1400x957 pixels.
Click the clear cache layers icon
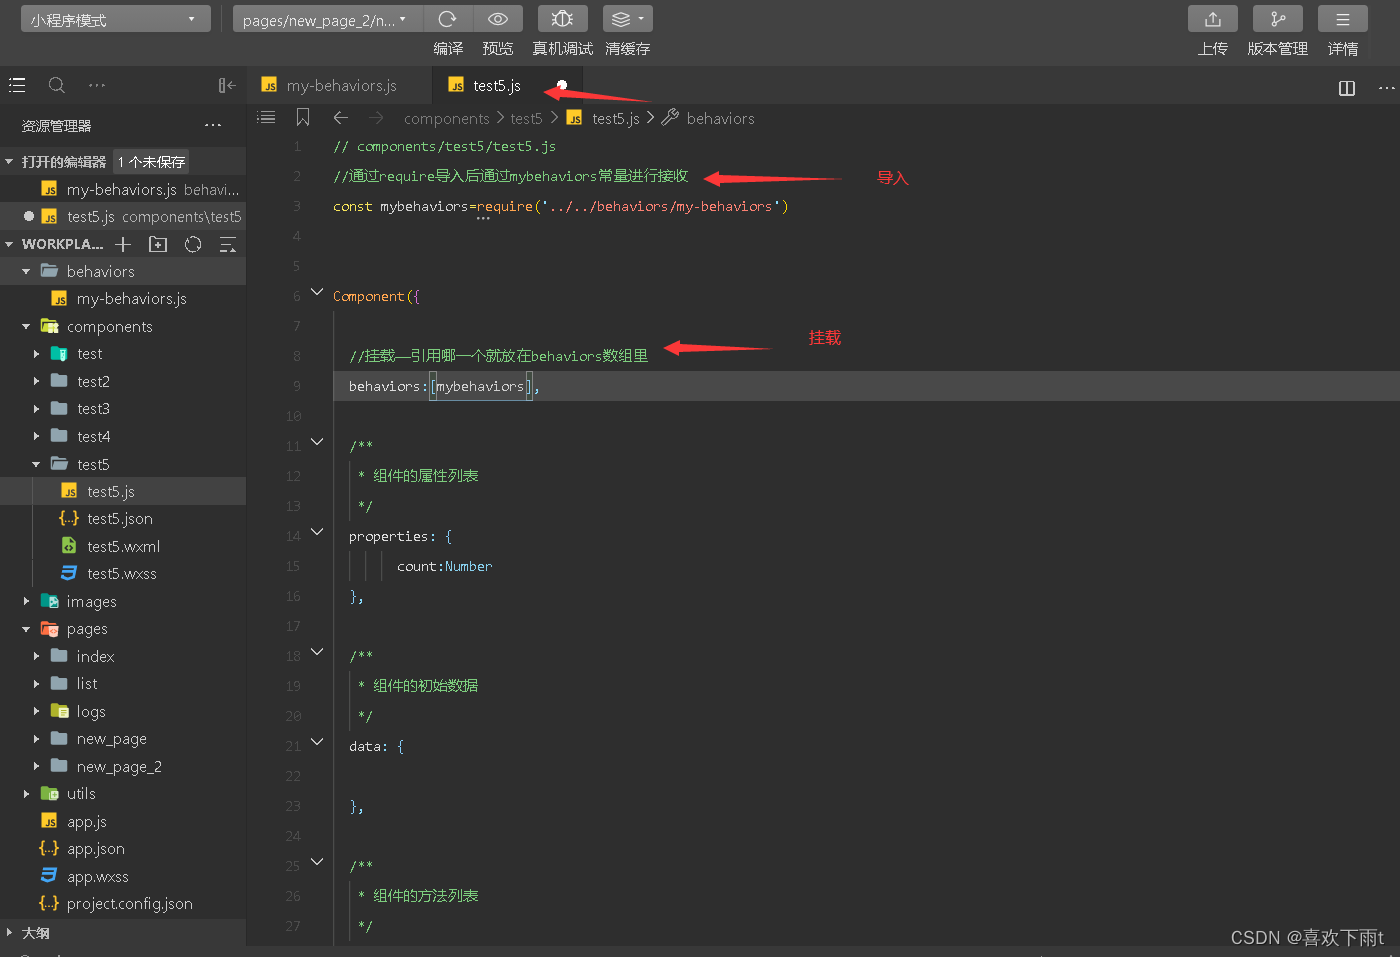point(628,19)
